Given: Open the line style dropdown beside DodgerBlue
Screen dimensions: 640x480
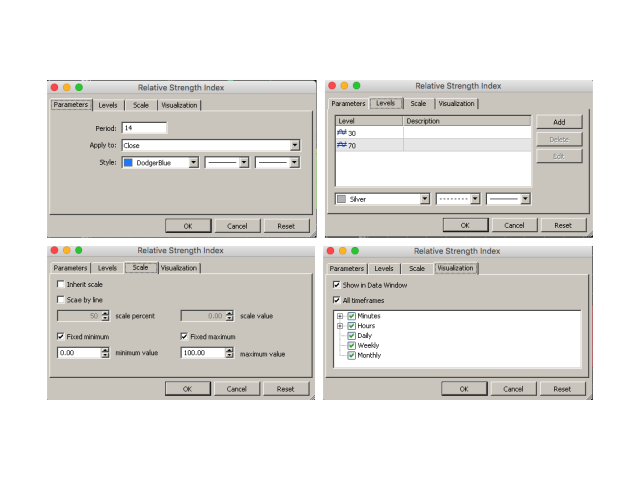Looking at the screenshot, I should 244,162.
